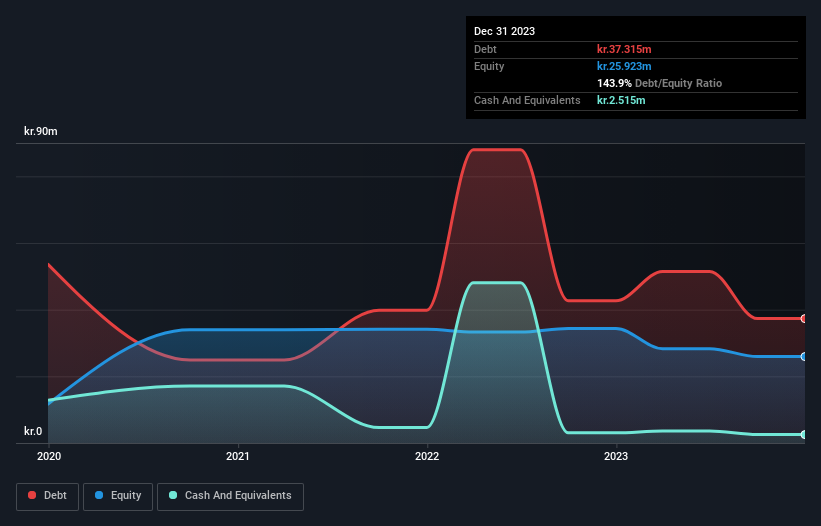The height and width of the screenshot is (526, 821).
Task: Click the 143.9% Debt/Equity Ratio text
Action: pyautogui.click(x=659, y=83)
